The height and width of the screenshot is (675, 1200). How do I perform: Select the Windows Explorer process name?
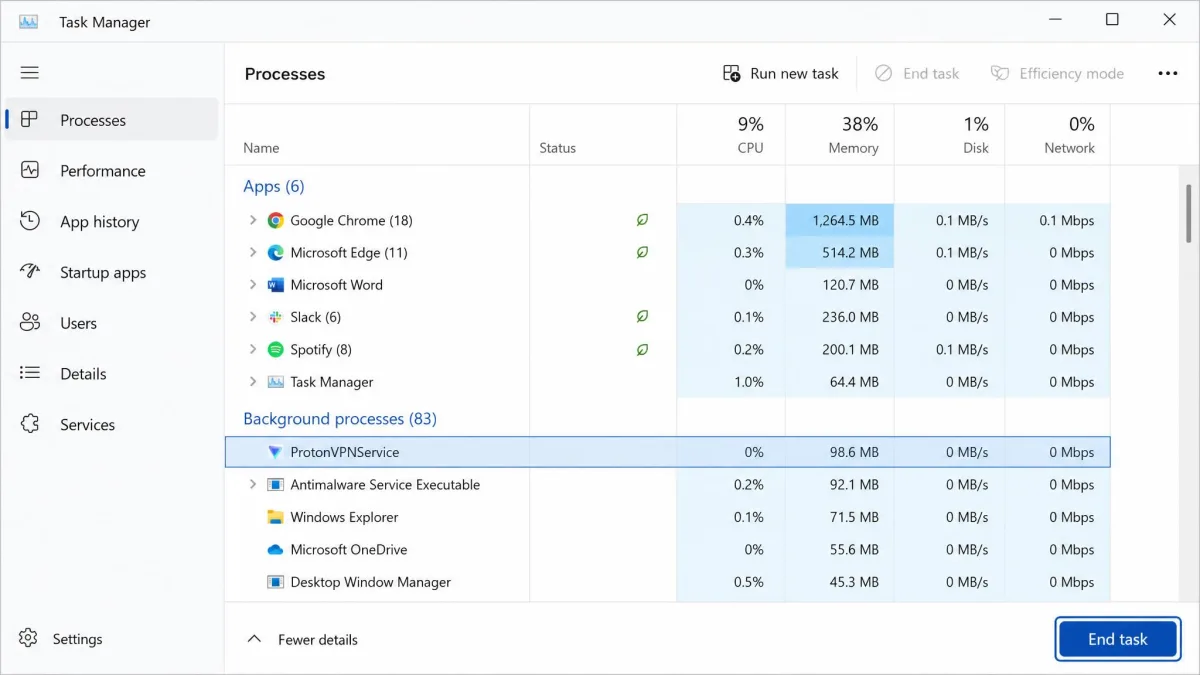click(344, 517)
